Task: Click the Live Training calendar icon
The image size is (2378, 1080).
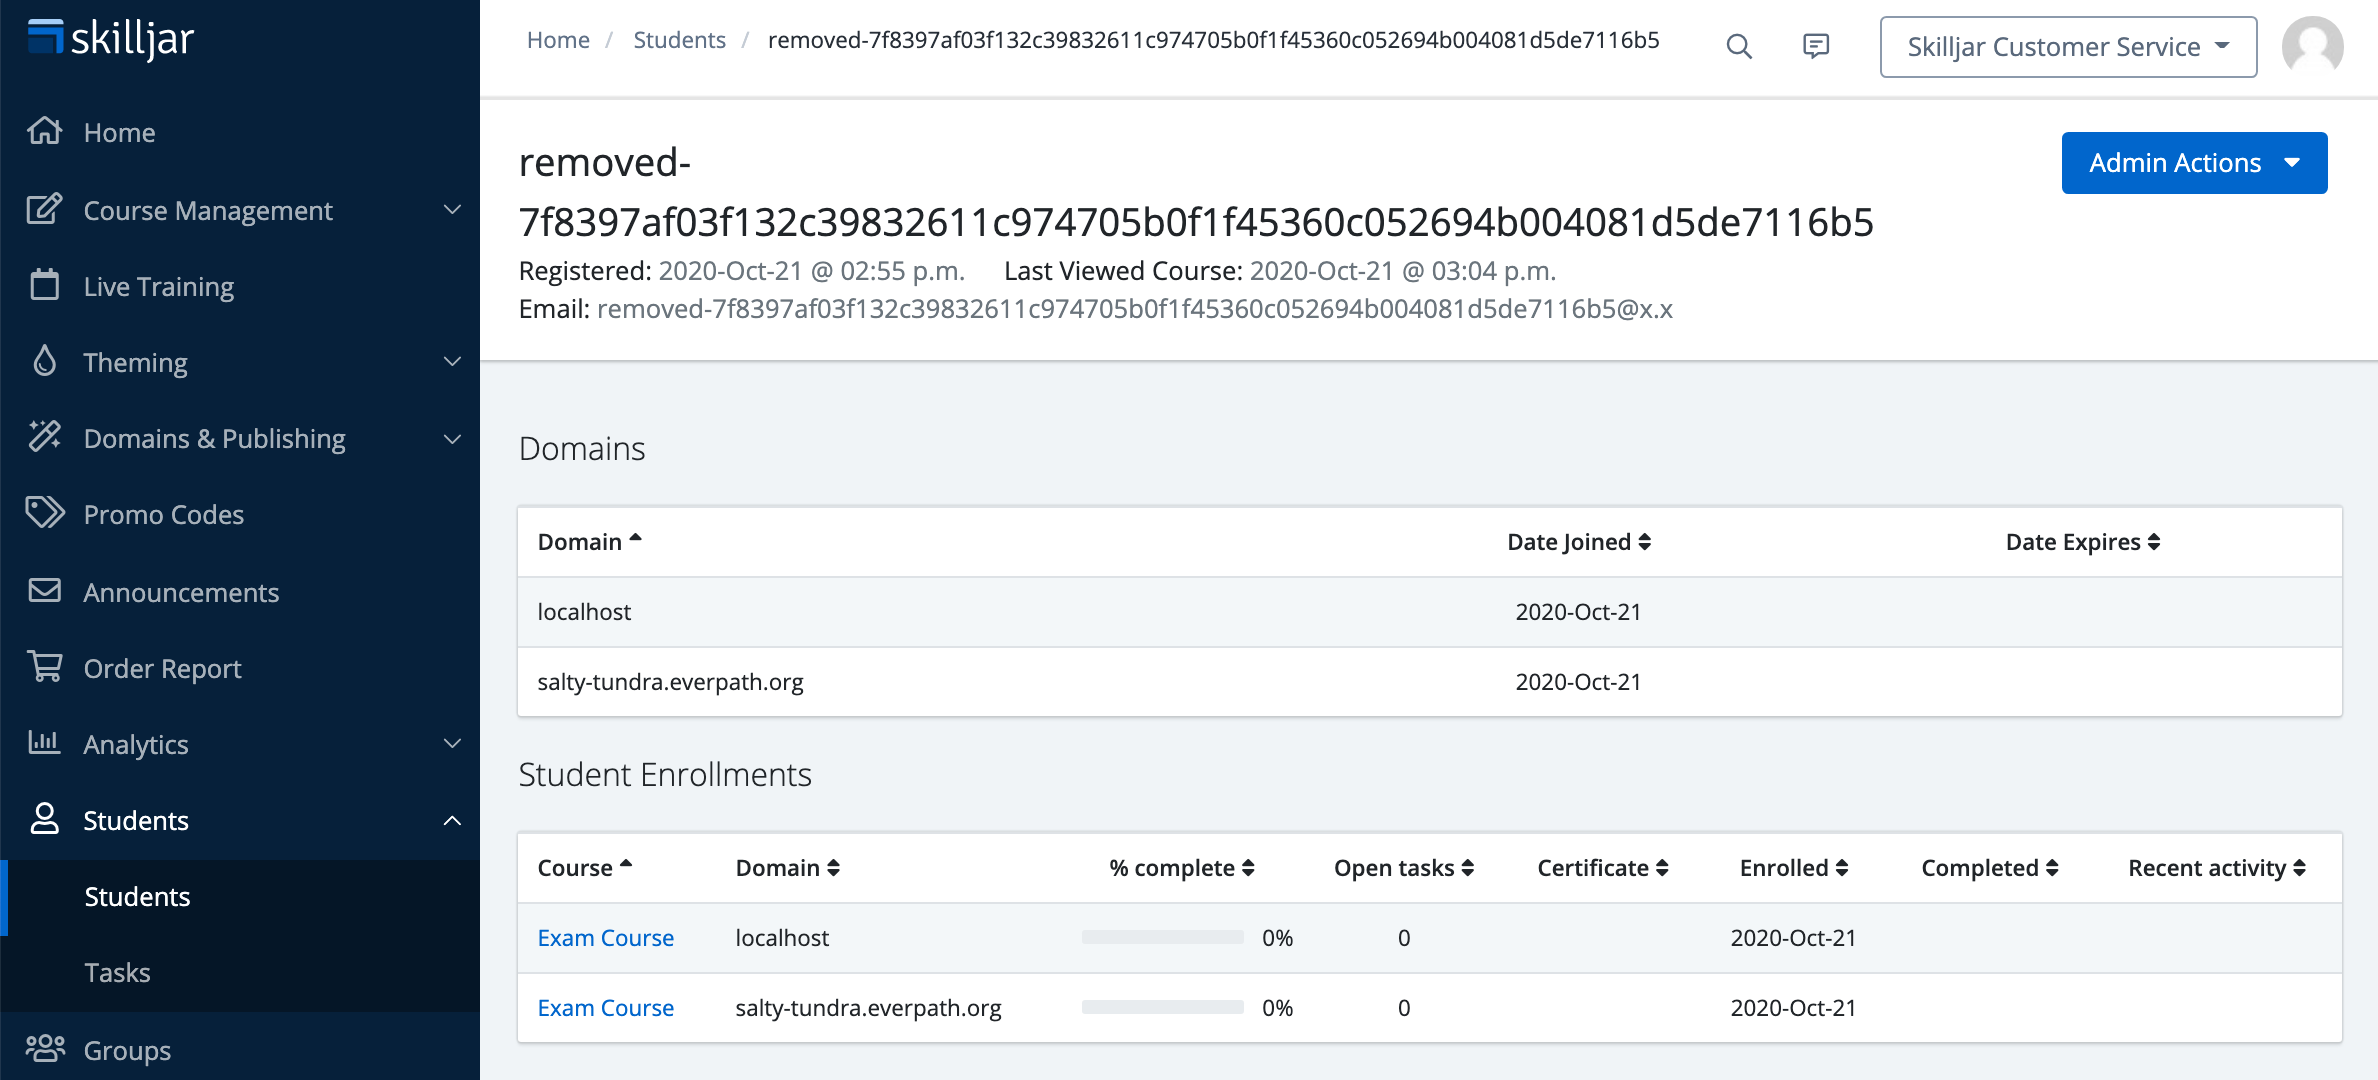Action: (44, 285)
